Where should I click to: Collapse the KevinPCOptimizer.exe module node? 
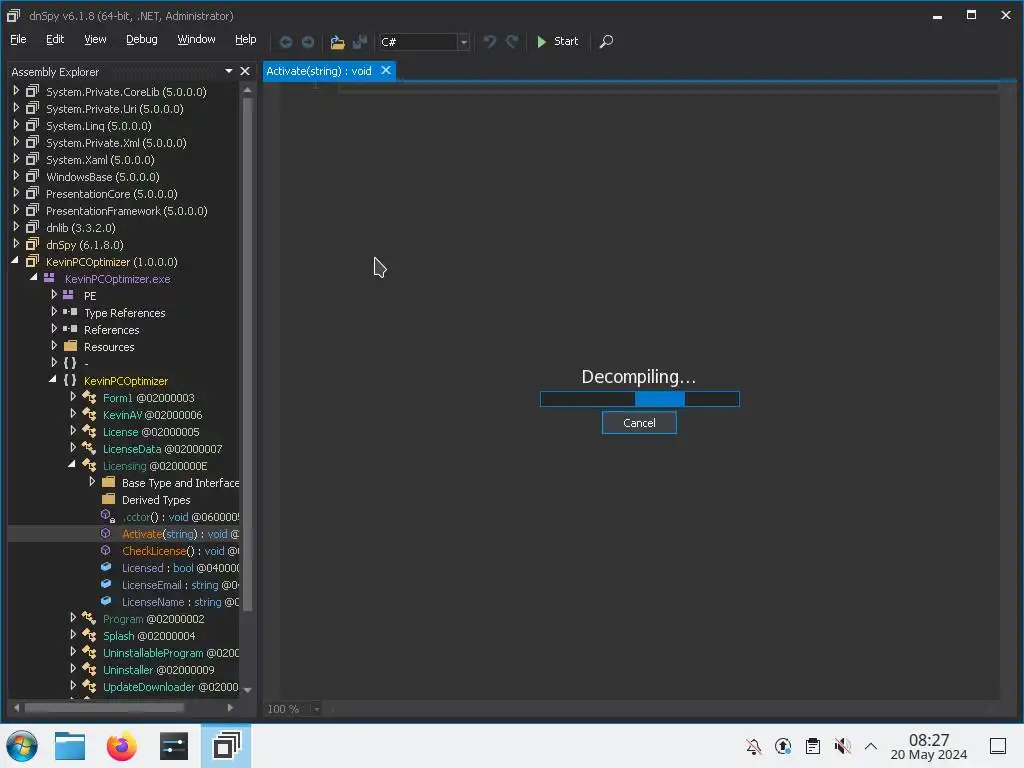pyautogui.click(x=34, y=278)
